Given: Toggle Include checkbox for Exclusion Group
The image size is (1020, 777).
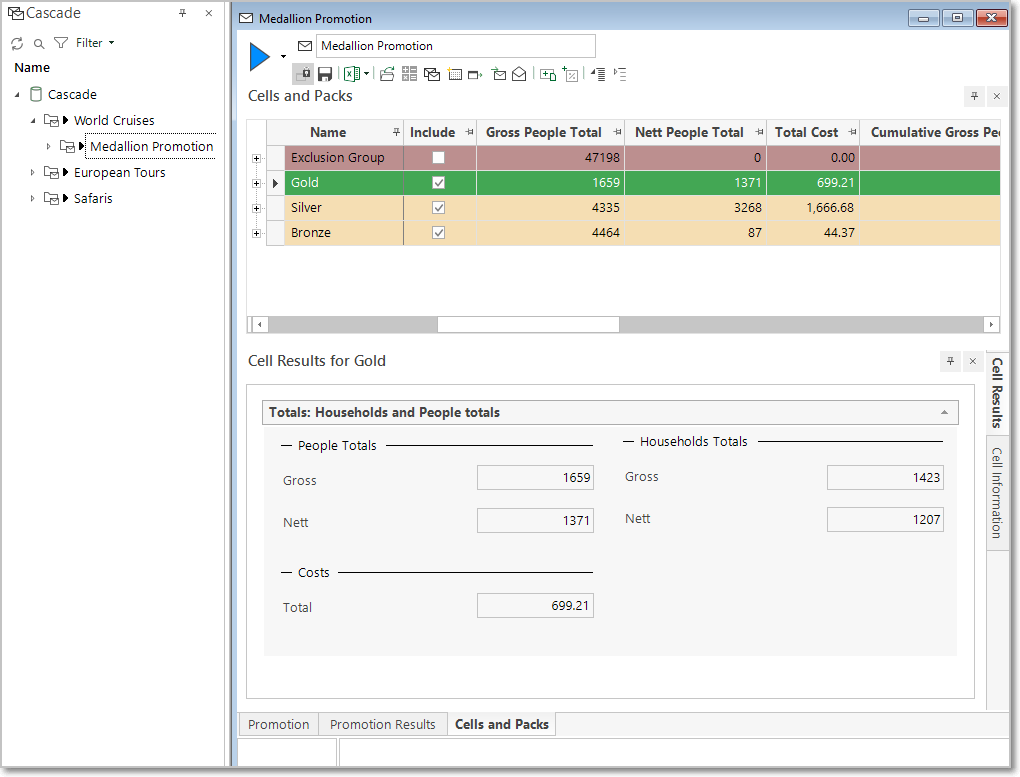Looking at the screenshot, I should tap(438, 158).
